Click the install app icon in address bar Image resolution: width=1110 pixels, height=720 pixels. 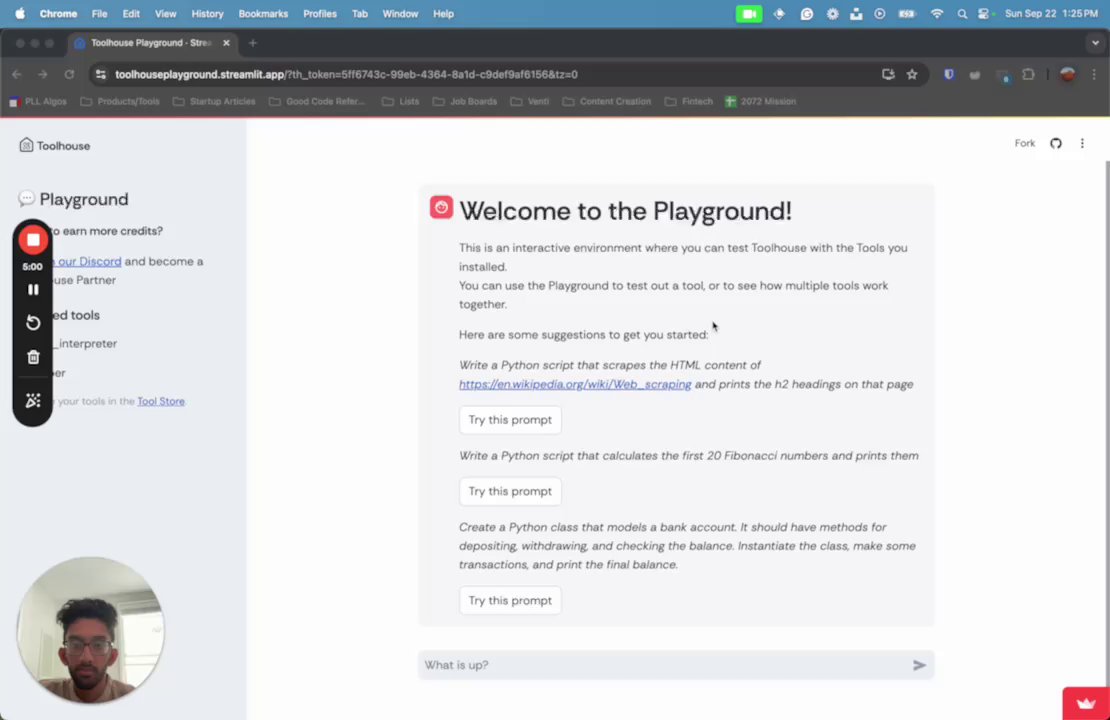888,74
